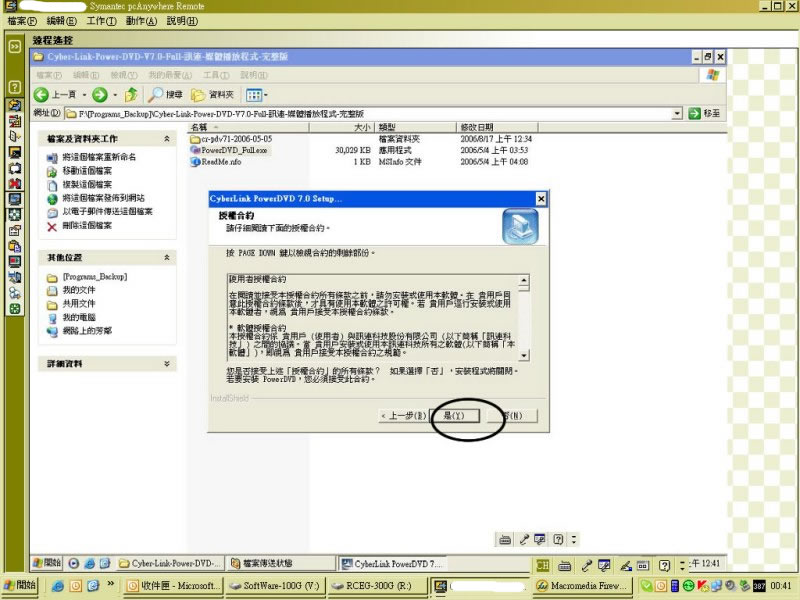Open the Forward button history dropdown arrow
The width and height of the screenshot is (800, 600).
click(x=115, y=95)
